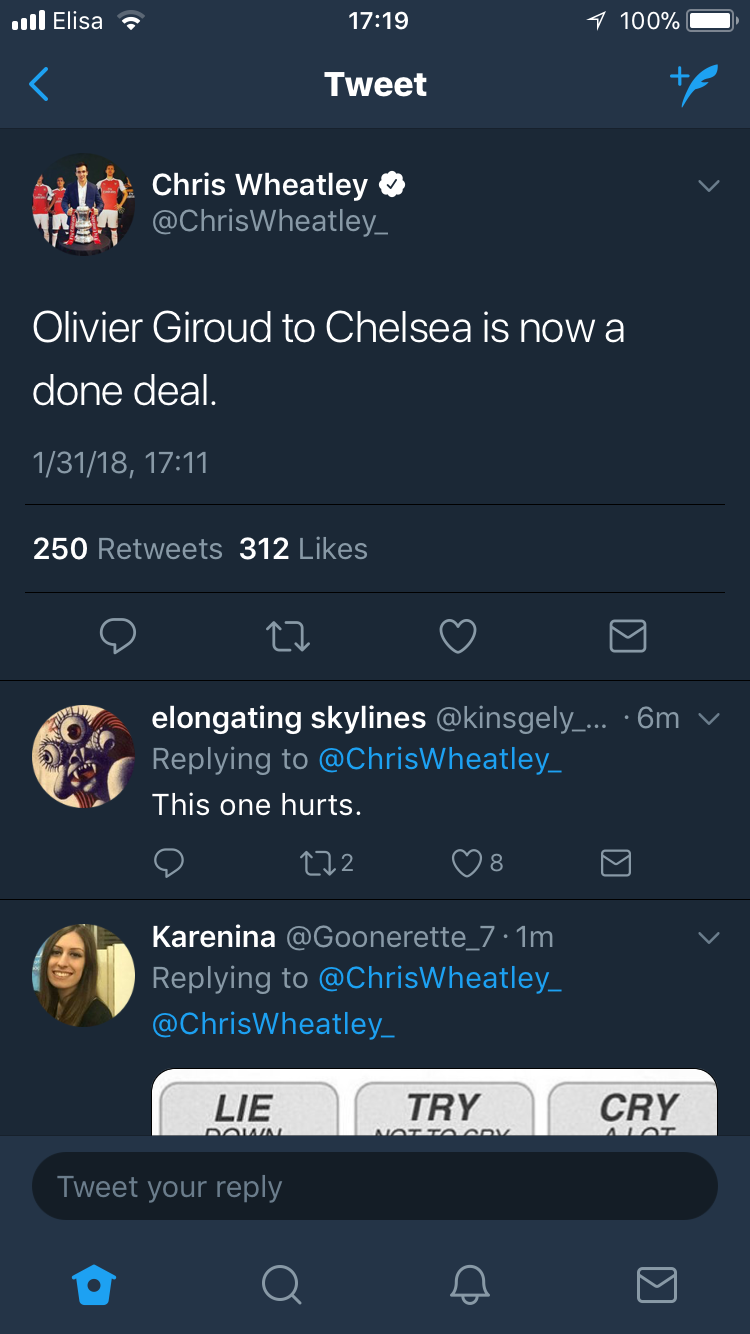Open the Messages tab in bottom bar
The width and height of the screenshot is (750, 1334).
(656, 1284)
